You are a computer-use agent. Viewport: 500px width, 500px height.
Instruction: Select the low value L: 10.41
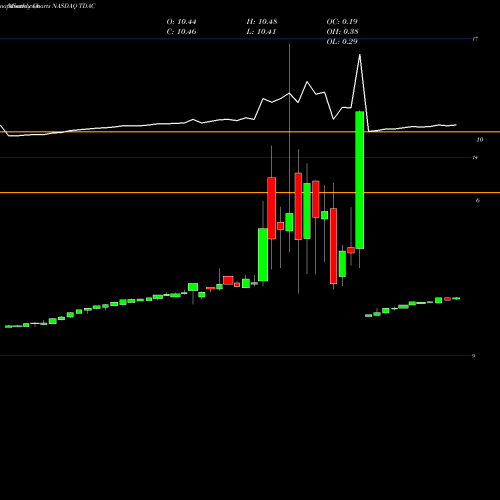(261, 32)
